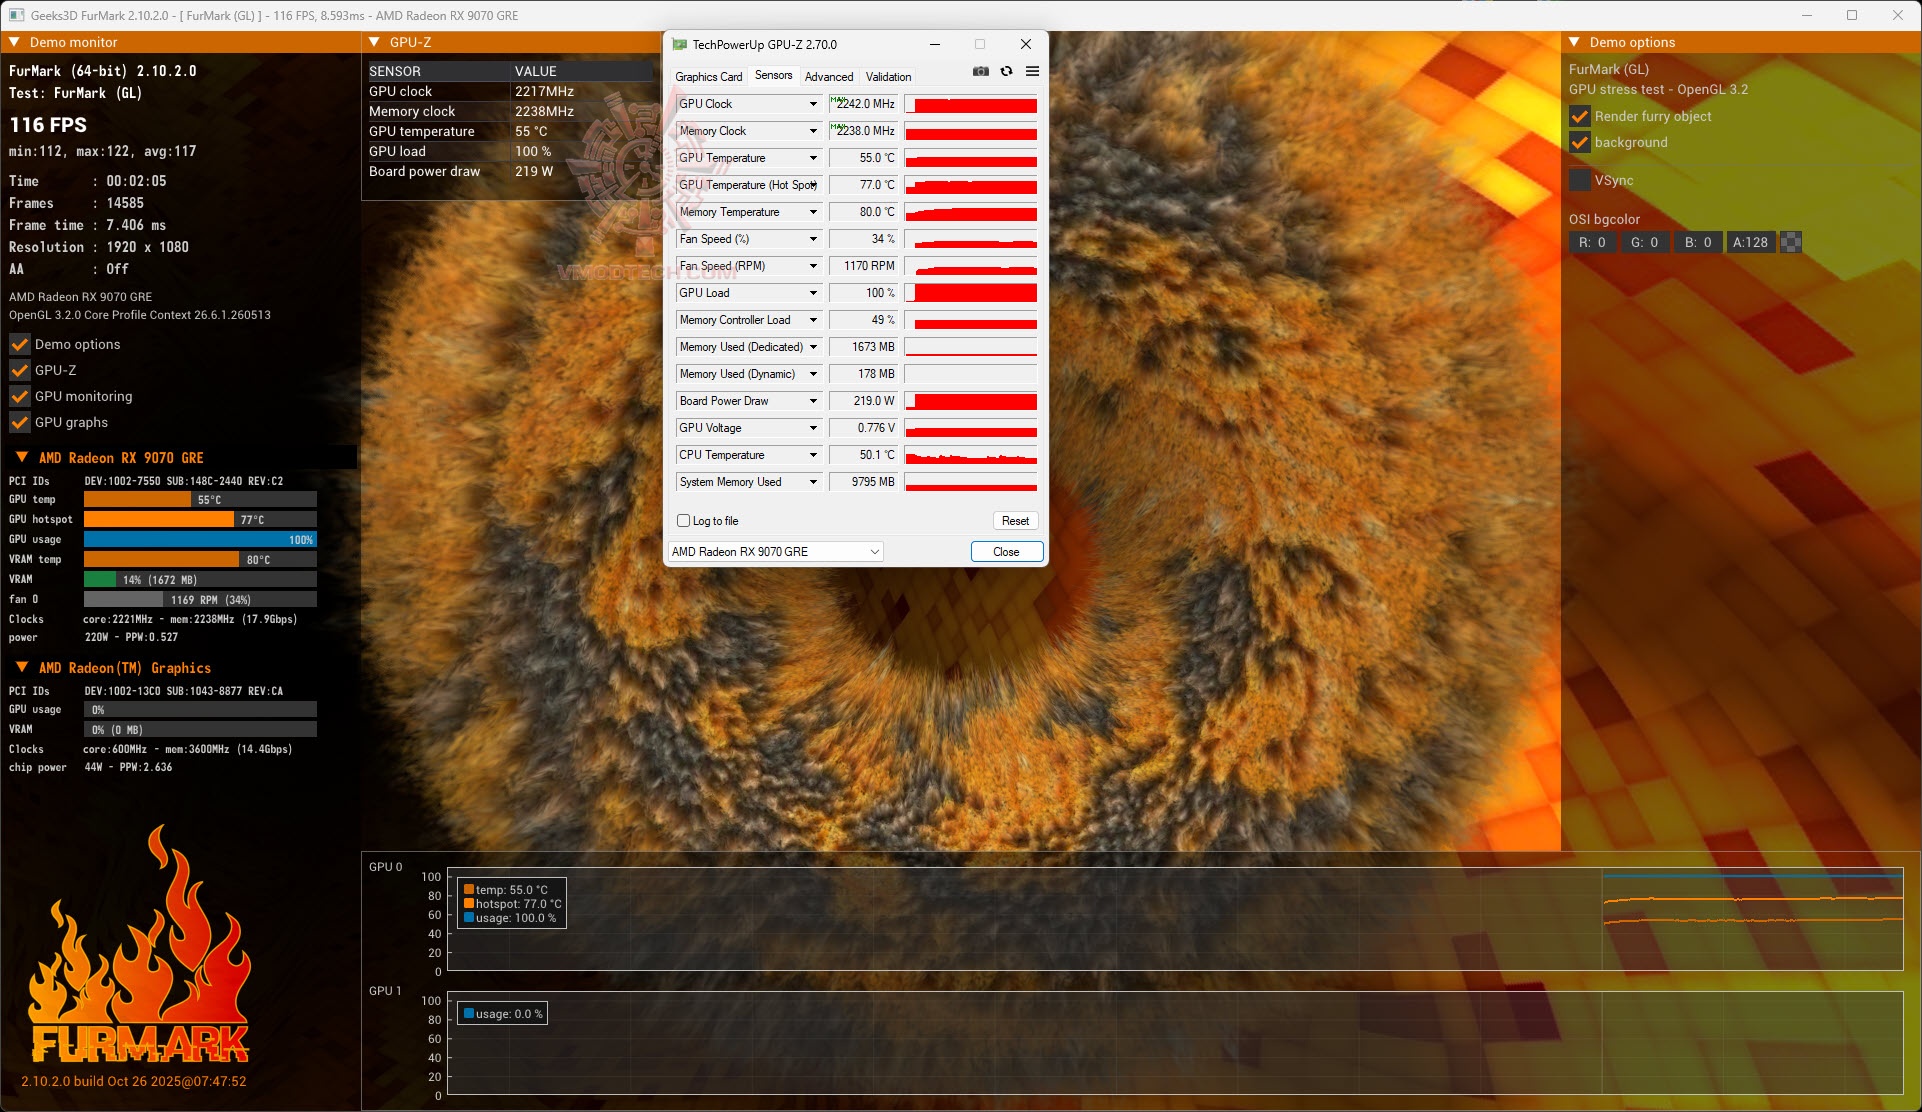The width and height of the screenshot is (1922, 1112).
Task: Enable Log to file in GPU-Z
Action: pos(684,521)
